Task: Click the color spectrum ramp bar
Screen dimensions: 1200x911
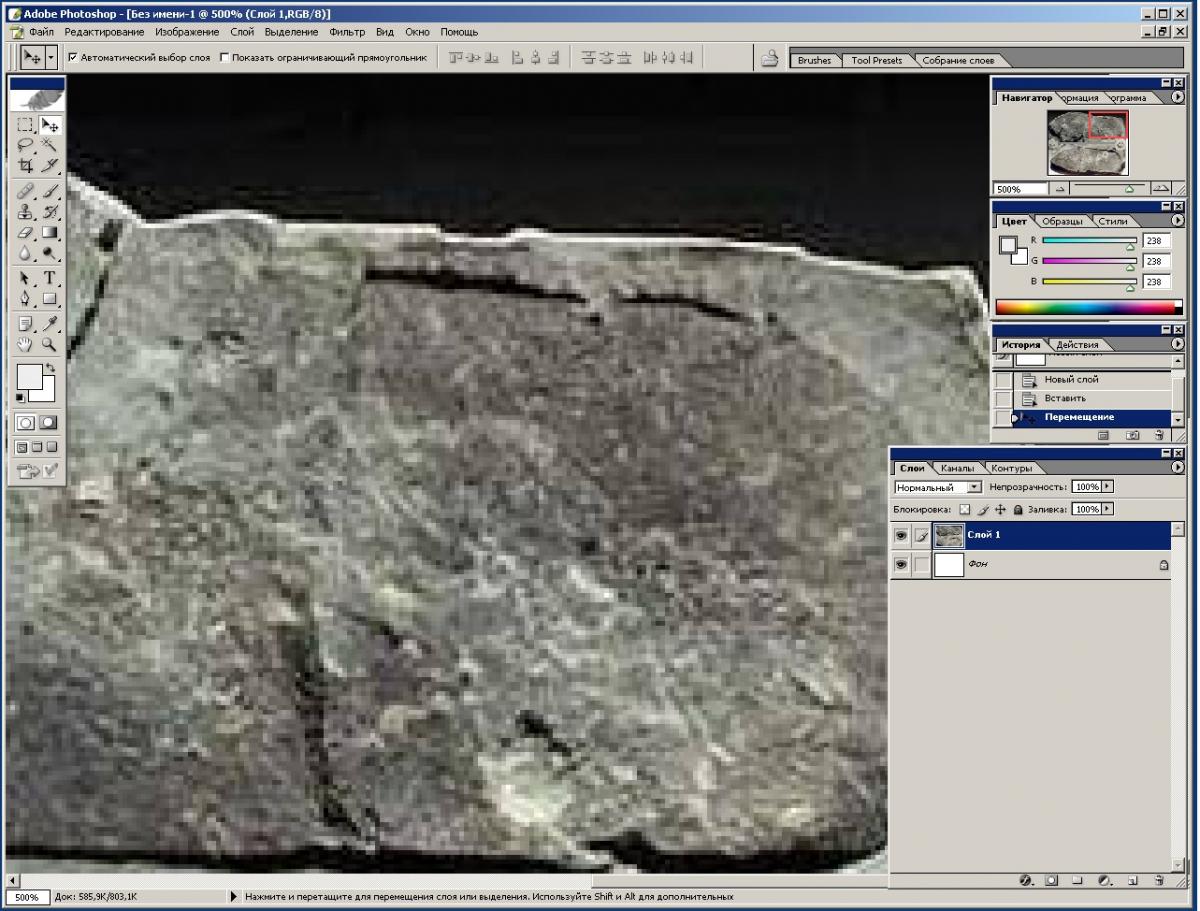Action: [1088, 308]
